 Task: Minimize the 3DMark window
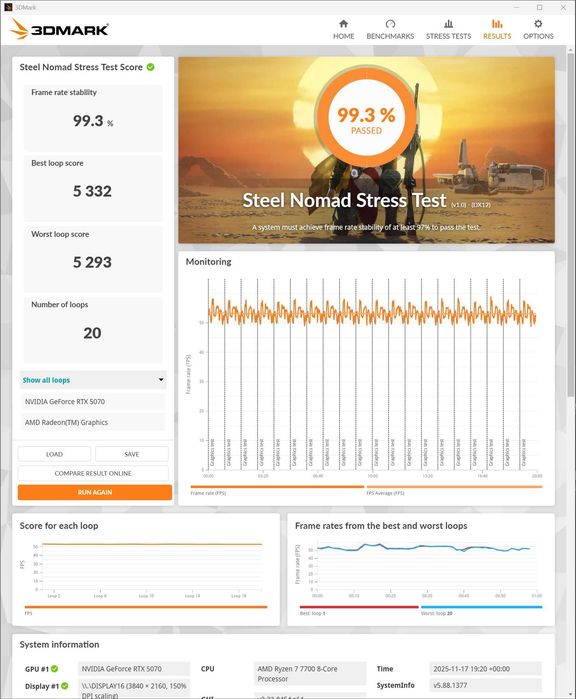517,7
